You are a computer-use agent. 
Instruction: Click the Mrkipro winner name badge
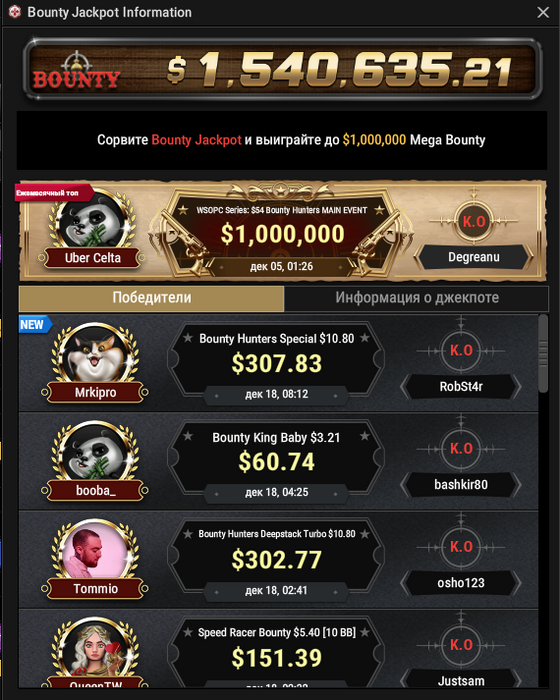coord(95,392)
